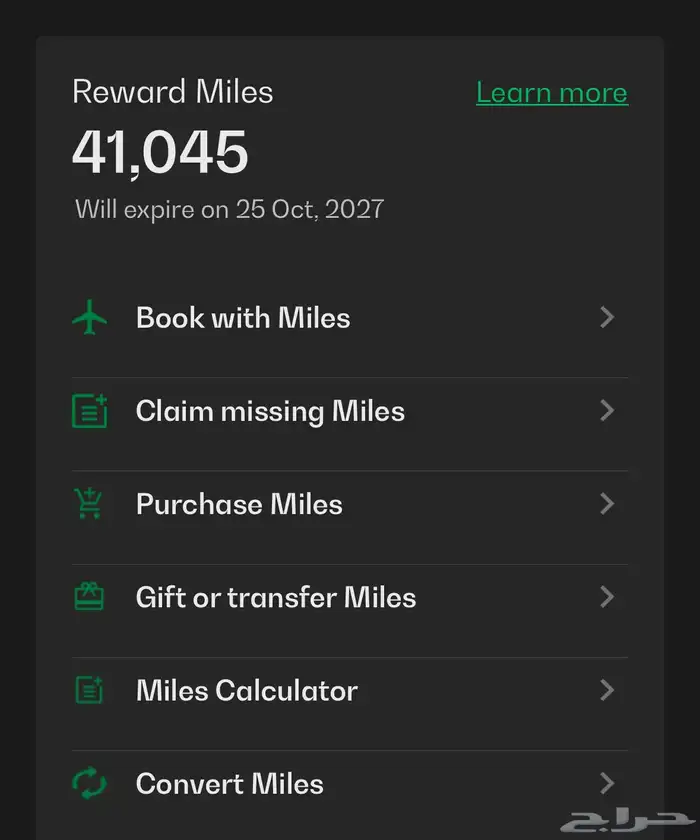The height and width of the screenshot is (840, 700).
Task: Tap the gift card icon
Action: [x=90, y=597]
